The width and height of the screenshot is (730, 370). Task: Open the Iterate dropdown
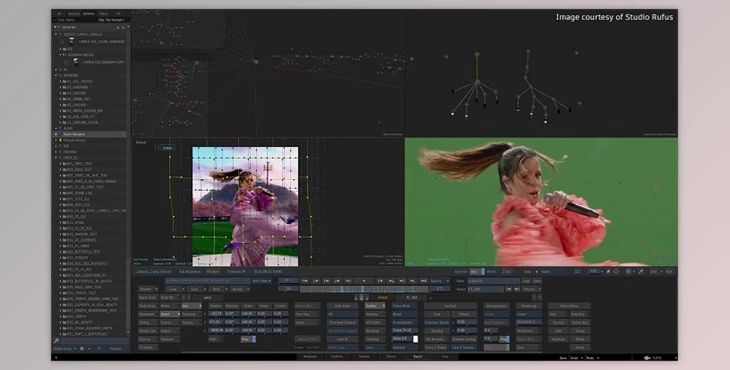(240, 289)
